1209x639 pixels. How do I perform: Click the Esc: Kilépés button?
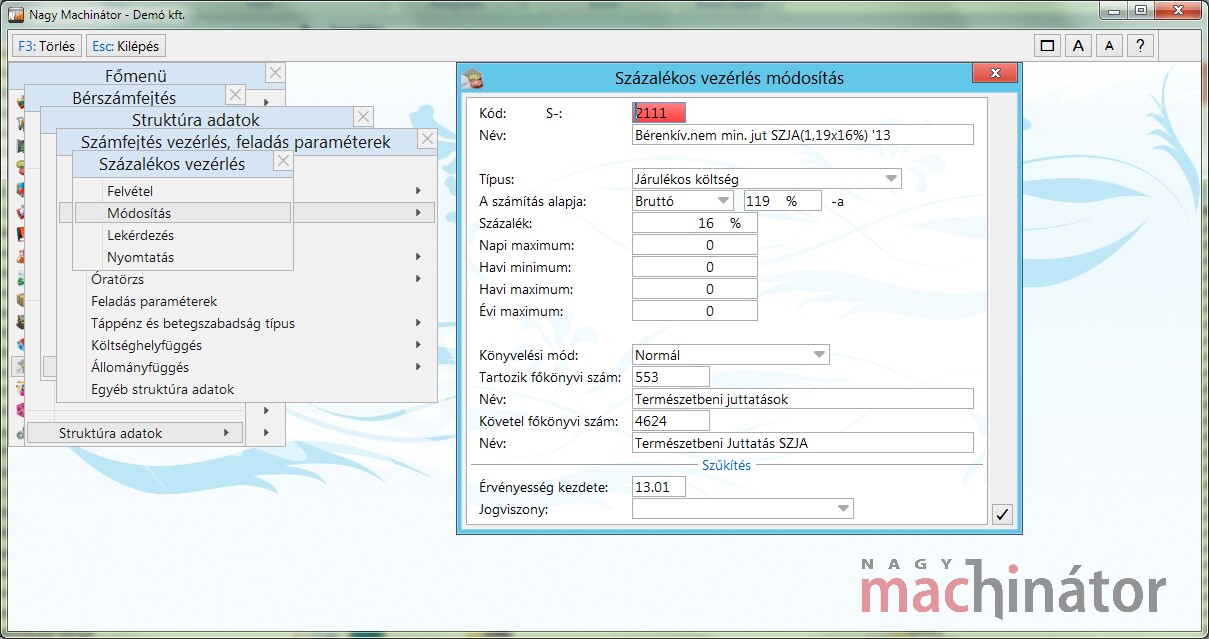point(125,46)
